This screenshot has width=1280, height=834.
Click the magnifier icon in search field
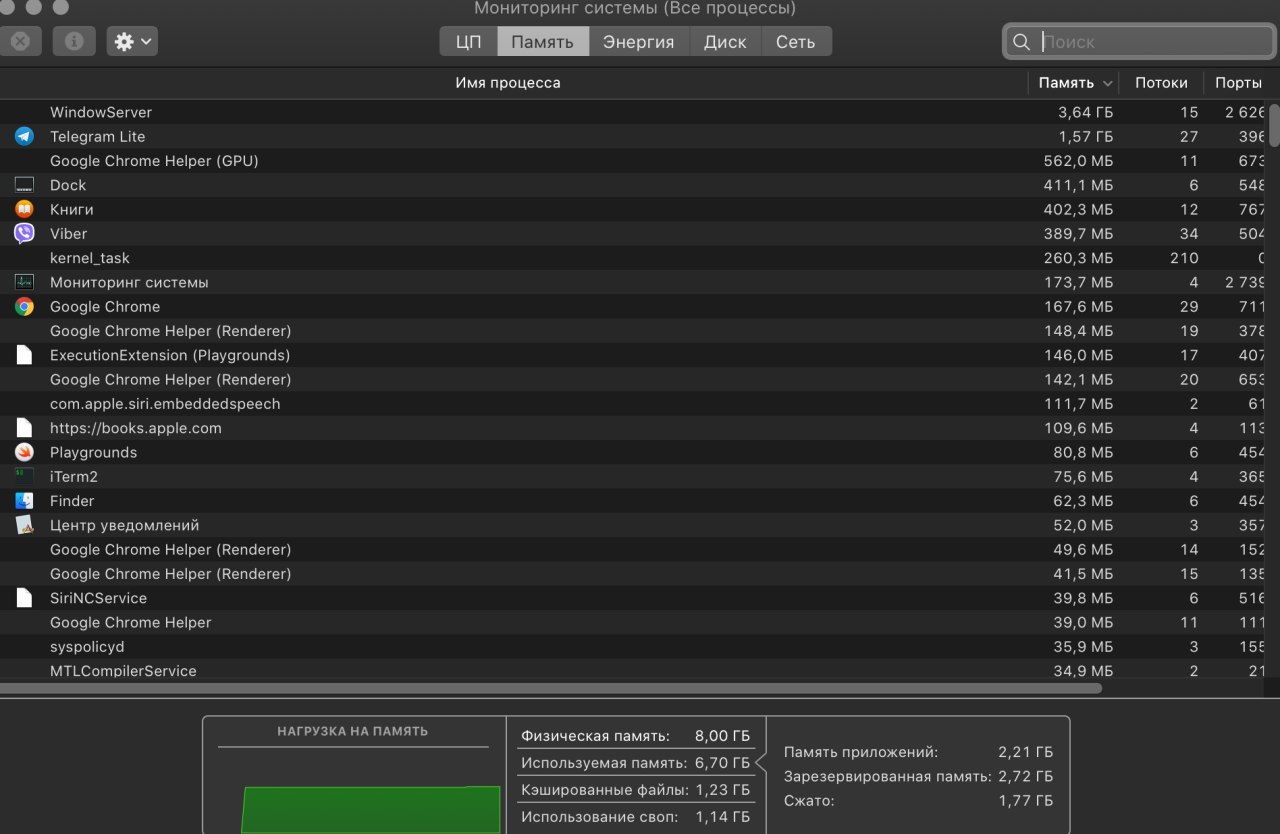[x=1021, y=42]
